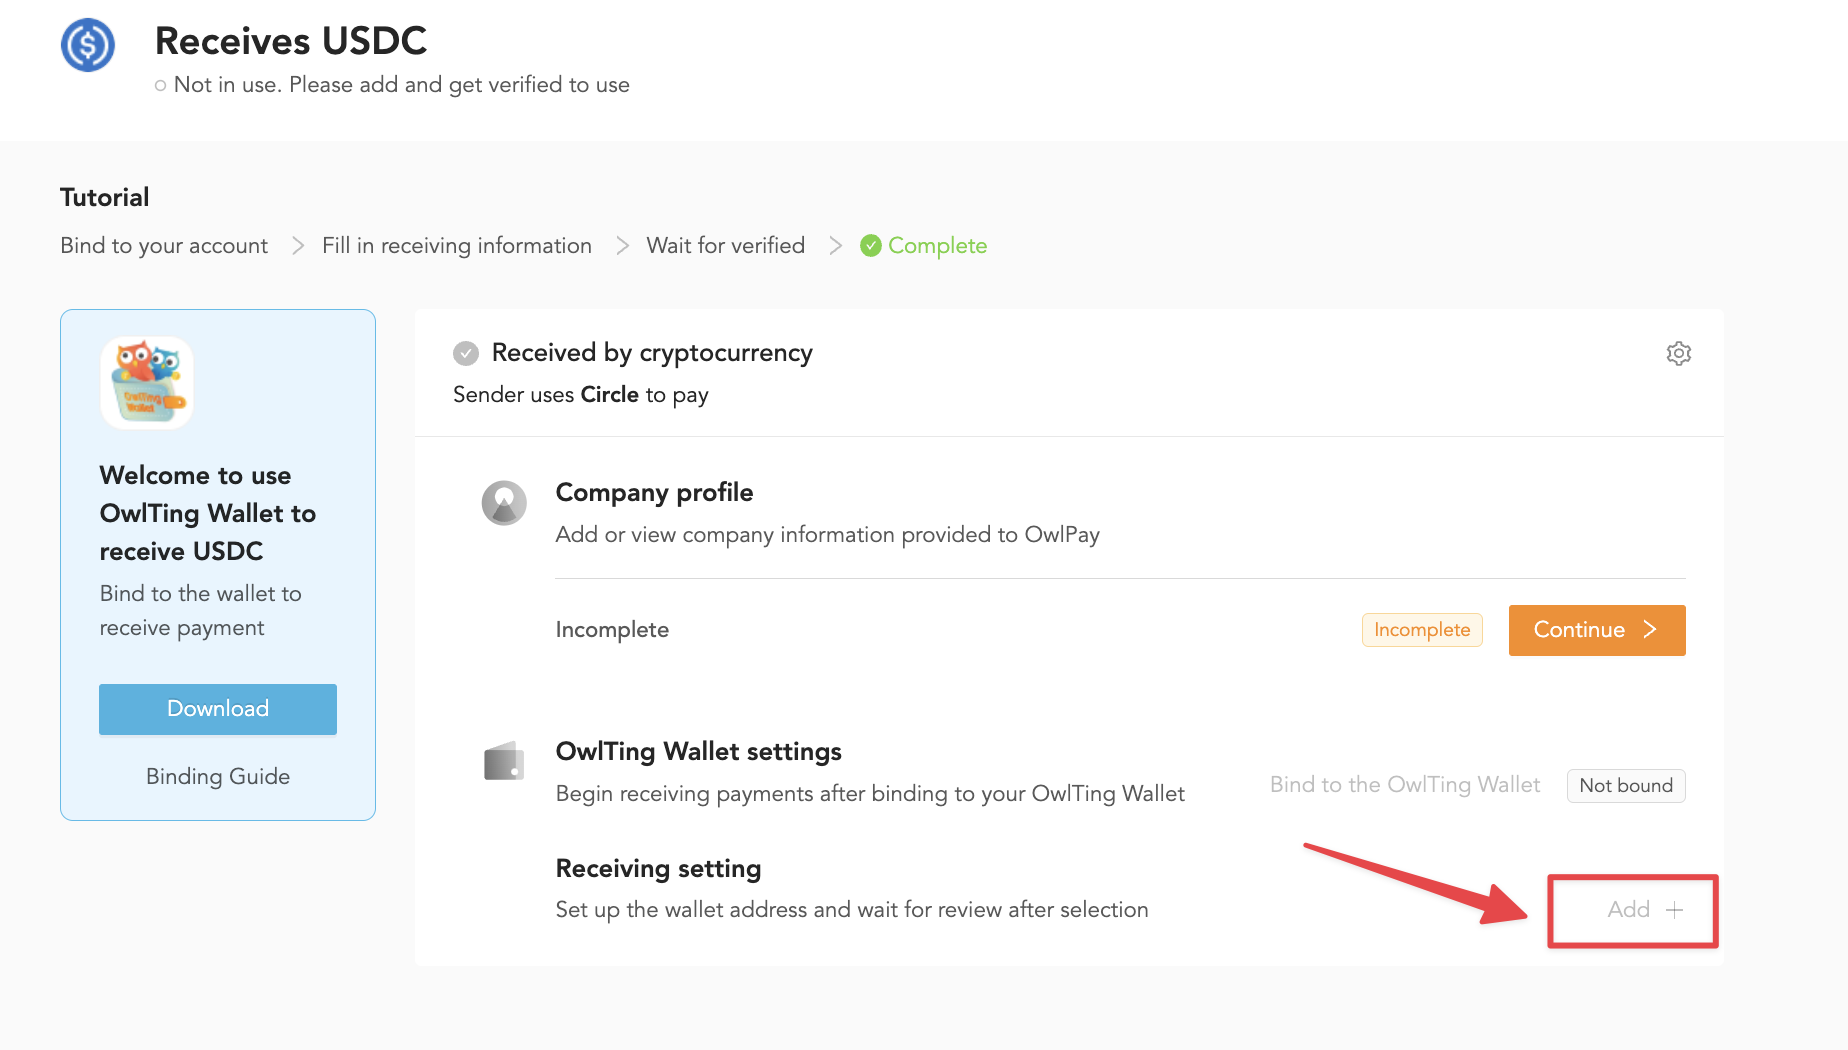Click the Add button for Receiving setting
The image size is (1848, 1050).
coord(1645,910)
